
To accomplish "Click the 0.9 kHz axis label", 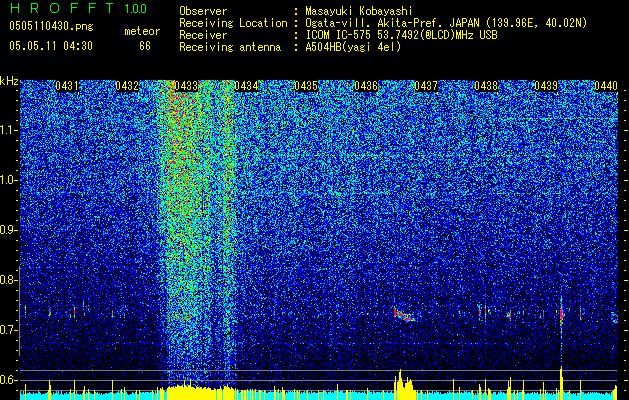I will pos(8,230).
